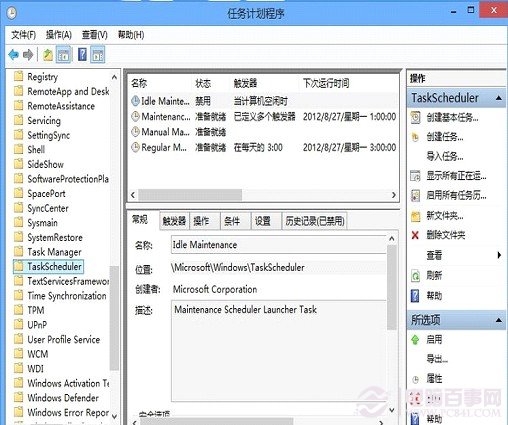The width and height of the screenshot is (508, 425).
Task: Select the Registry folder in tree
Action: point(42,77)
